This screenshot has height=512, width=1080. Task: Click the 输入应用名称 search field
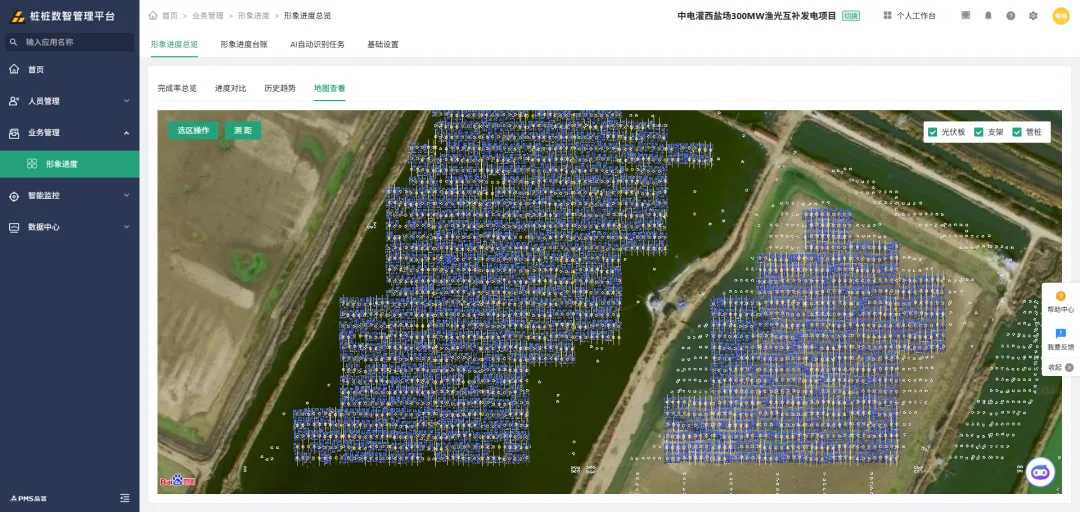coord(70,42)
